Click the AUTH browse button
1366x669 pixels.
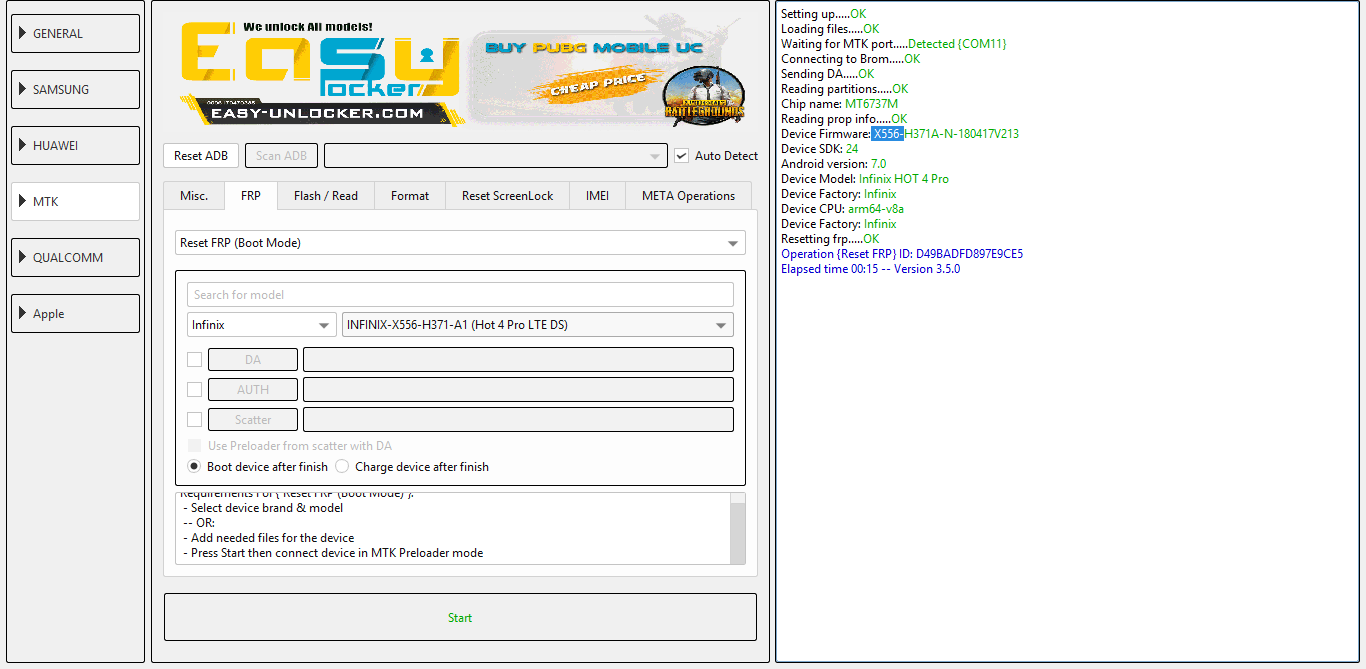tap(253, 389)
